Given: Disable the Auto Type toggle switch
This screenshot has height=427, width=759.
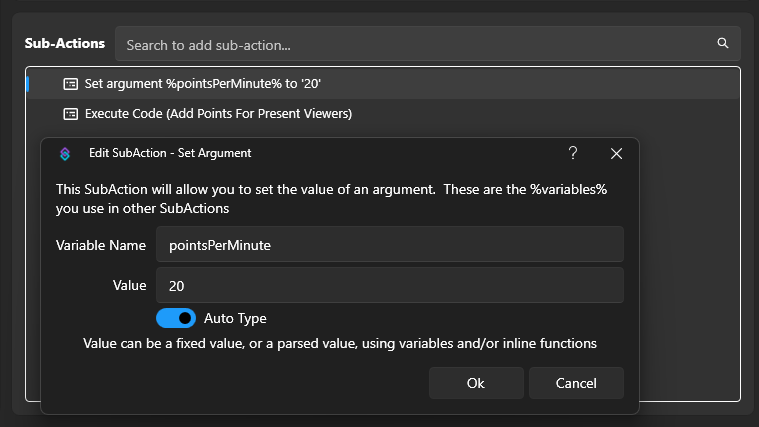Looking at the screenshot, I should point(176,318).
